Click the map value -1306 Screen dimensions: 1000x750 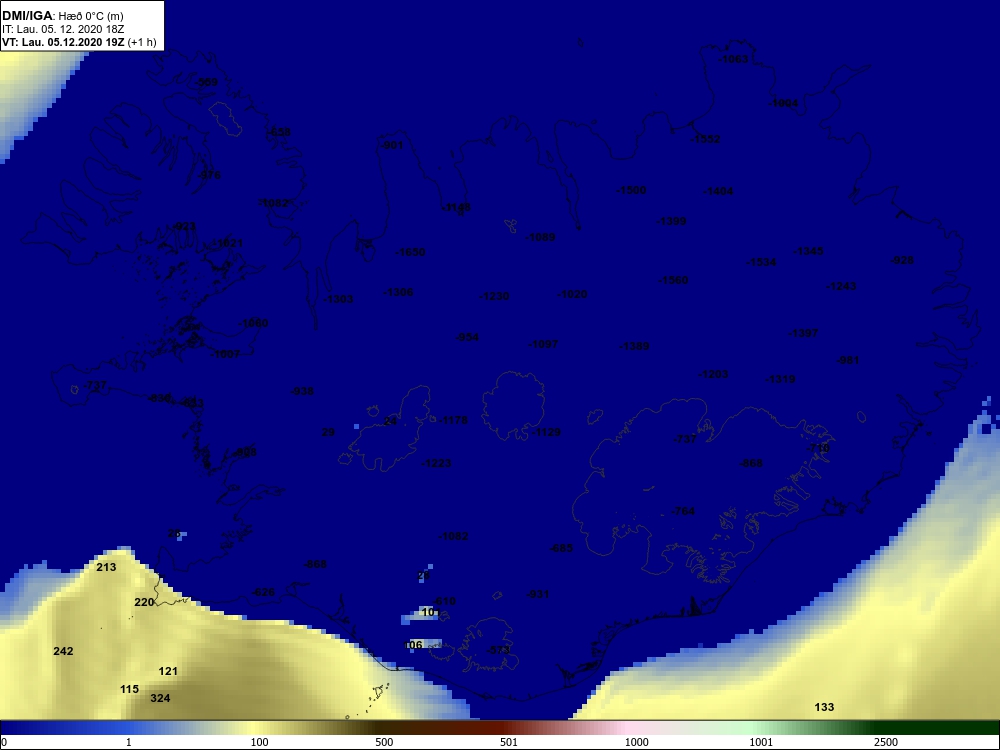(398, 291)
